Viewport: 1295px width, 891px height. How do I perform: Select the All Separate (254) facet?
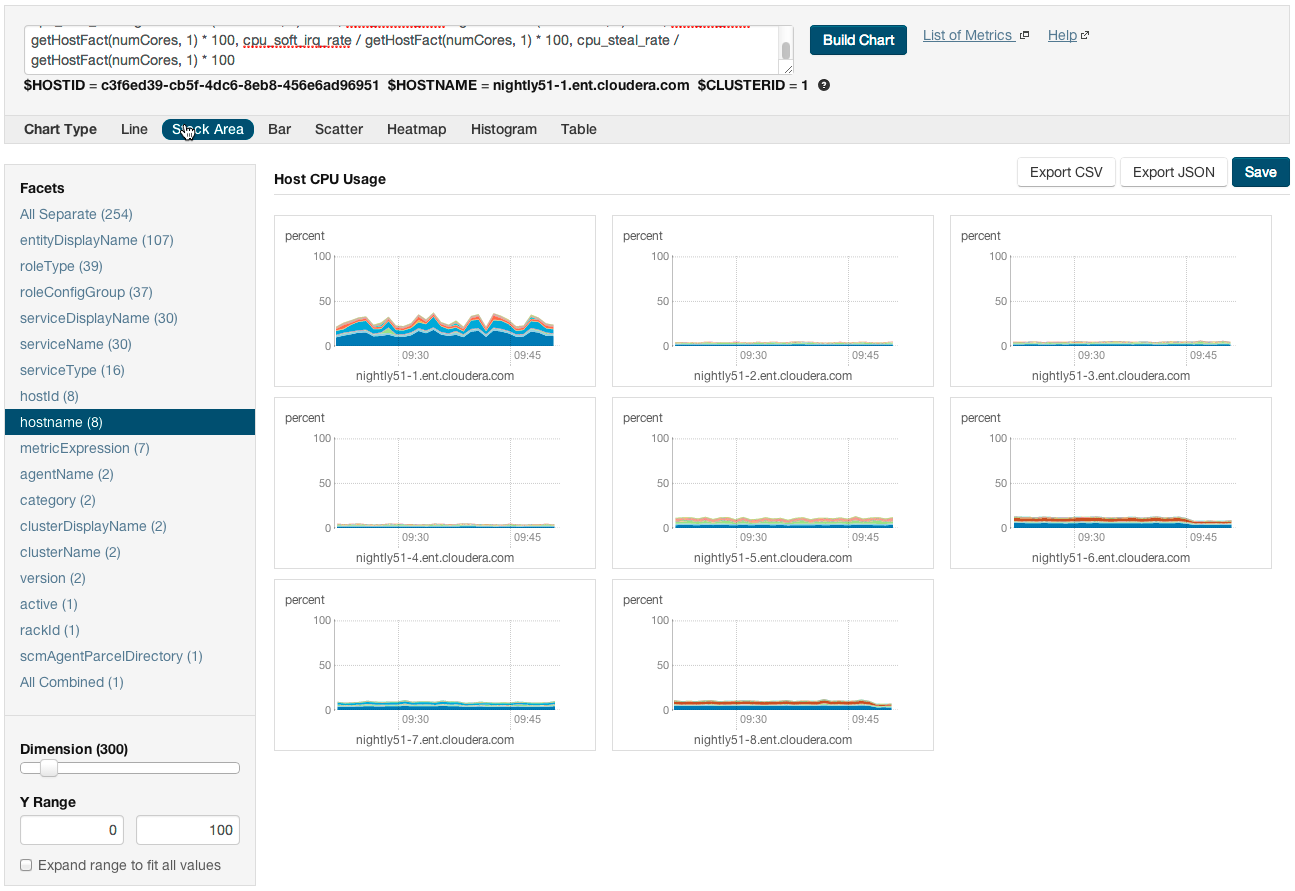[76, 214]
